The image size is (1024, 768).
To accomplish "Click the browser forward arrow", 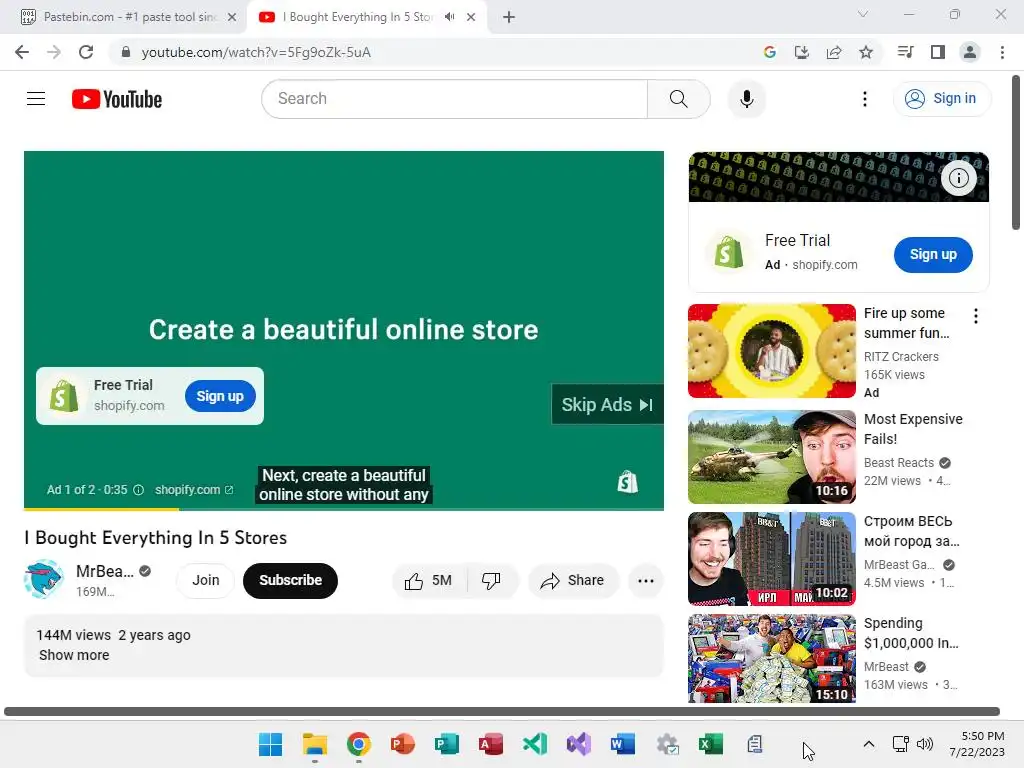I will [54, 52].
